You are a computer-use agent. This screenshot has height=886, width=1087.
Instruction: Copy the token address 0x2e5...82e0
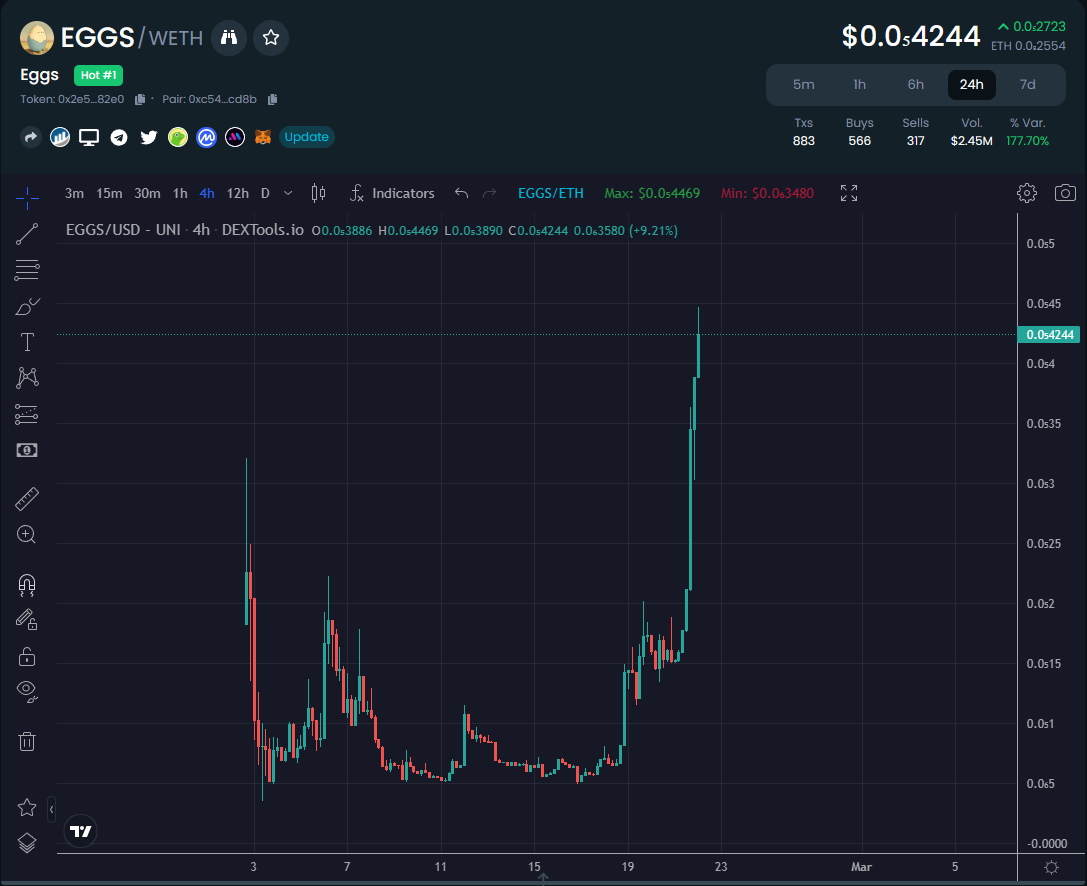click(140, 99)
